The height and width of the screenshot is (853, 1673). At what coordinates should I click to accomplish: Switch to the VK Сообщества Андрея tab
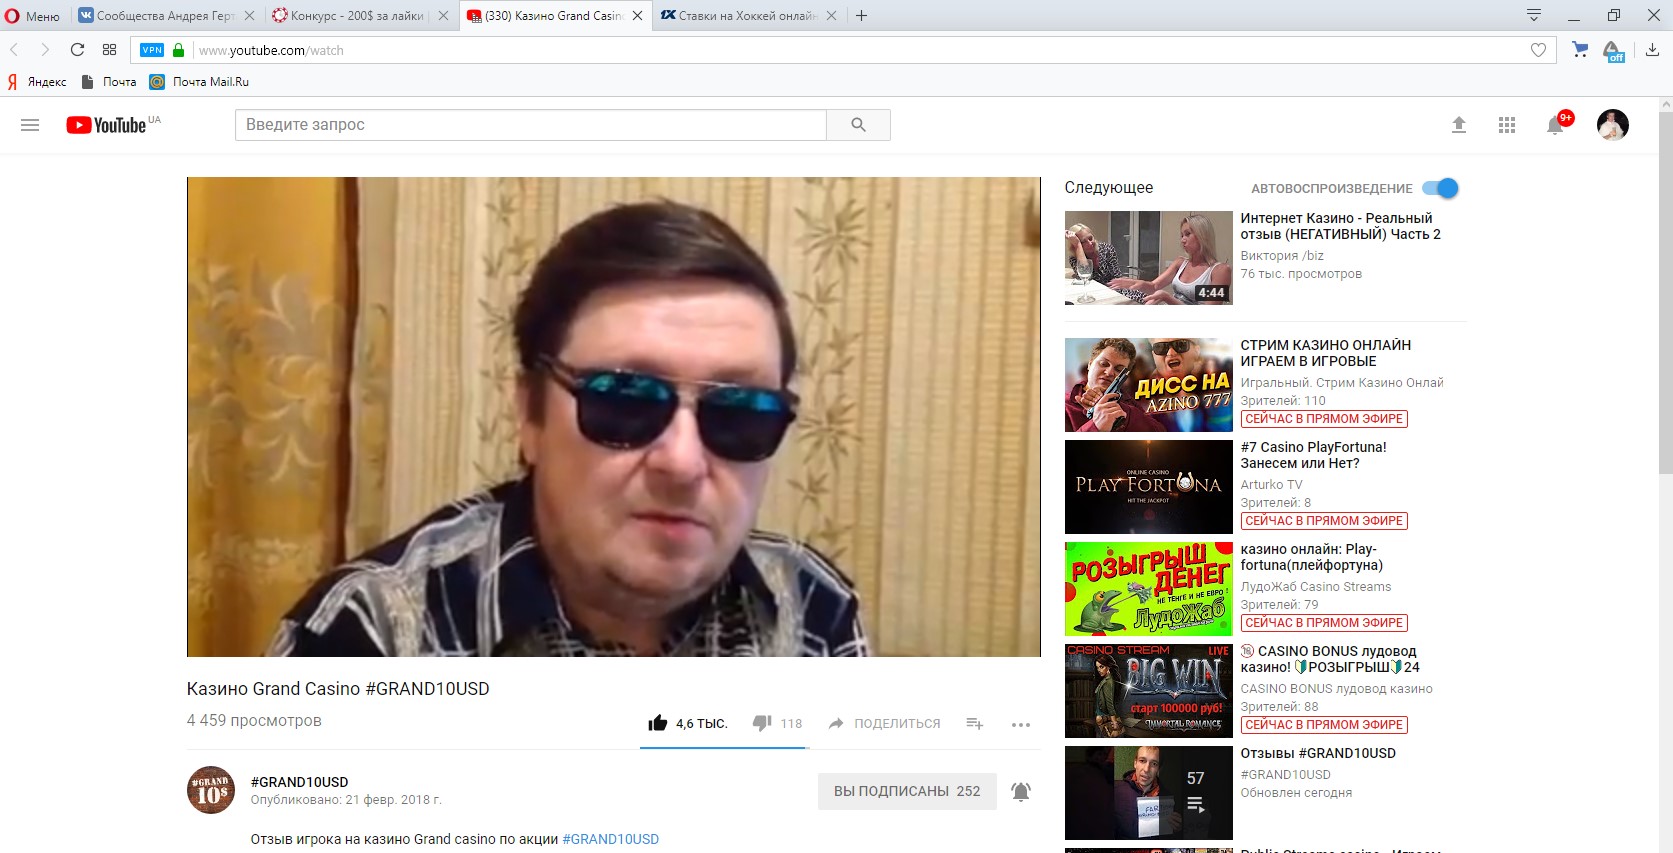pos(166,16)
